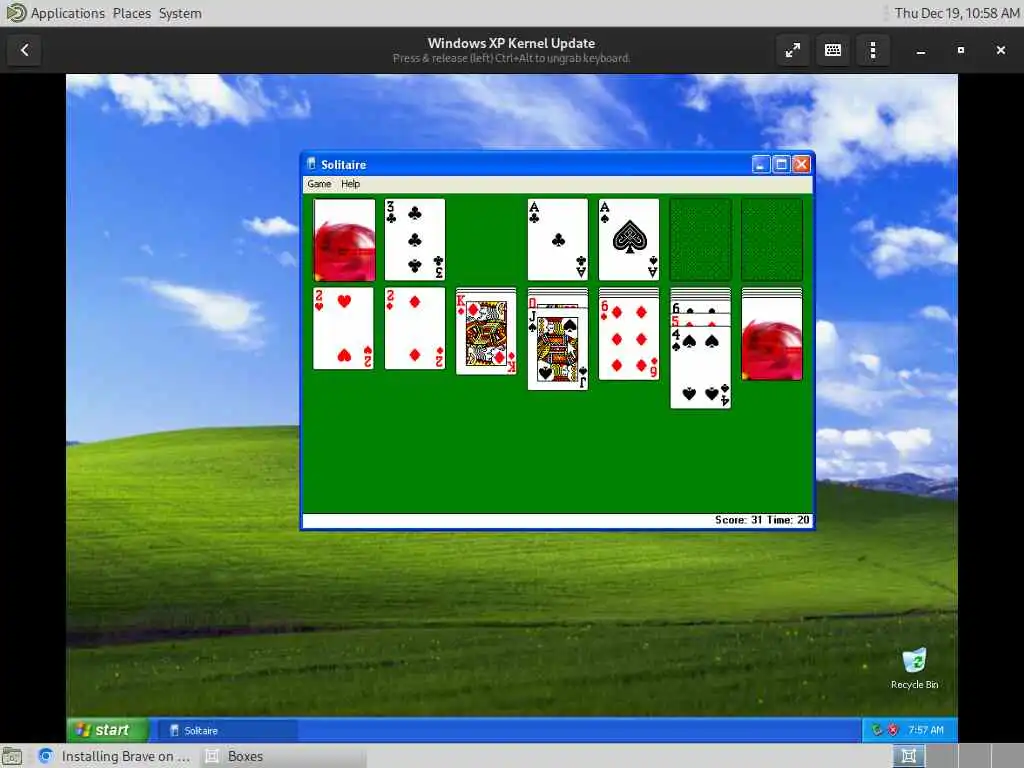Open the Boxes three-dot menu
The width and height of the screenshot is (1024, 768).
(x=873, y=50)
